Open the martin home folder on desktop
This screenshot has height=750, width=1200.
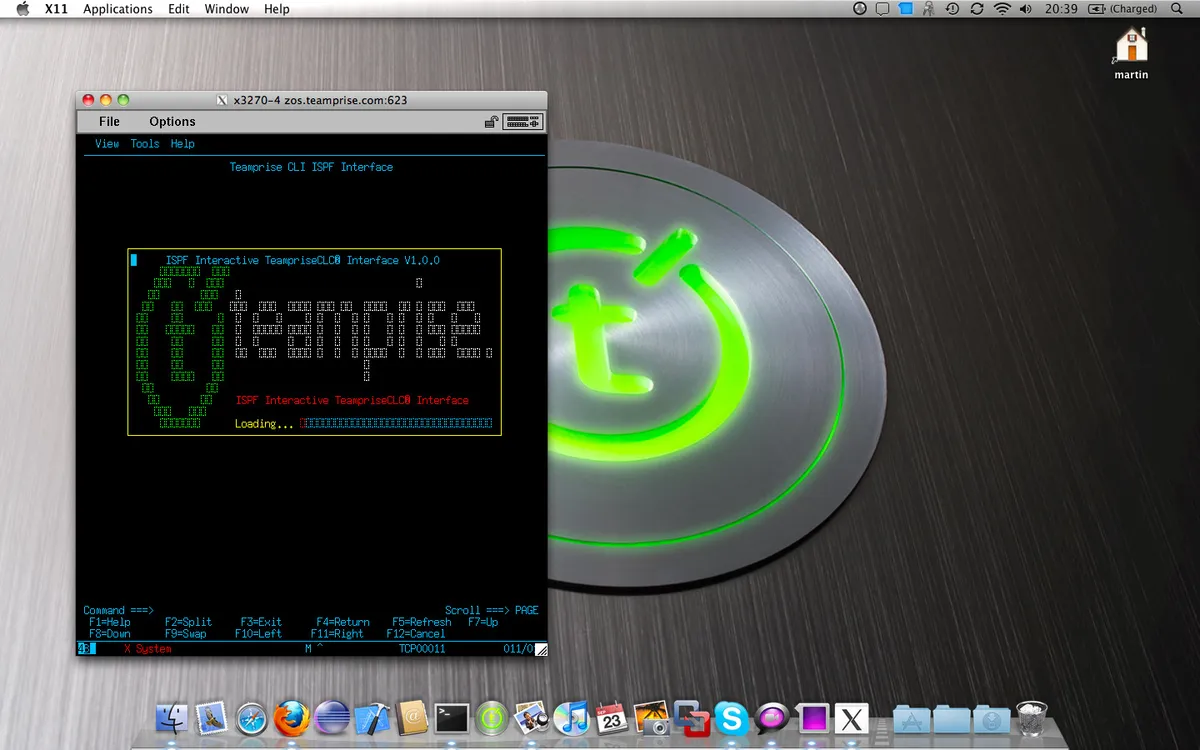click(1131, 53)
